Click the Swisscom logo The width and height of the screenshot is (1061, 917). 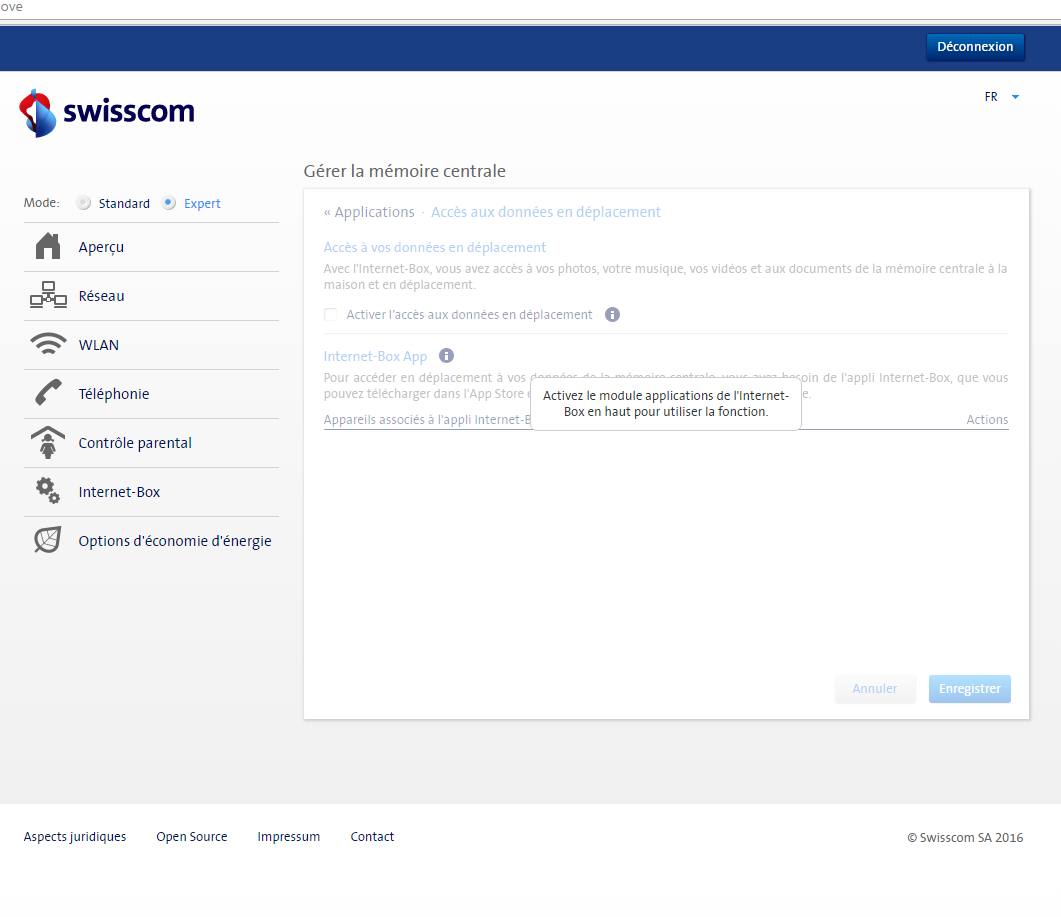pyautogui.click(x=105, y=112)
